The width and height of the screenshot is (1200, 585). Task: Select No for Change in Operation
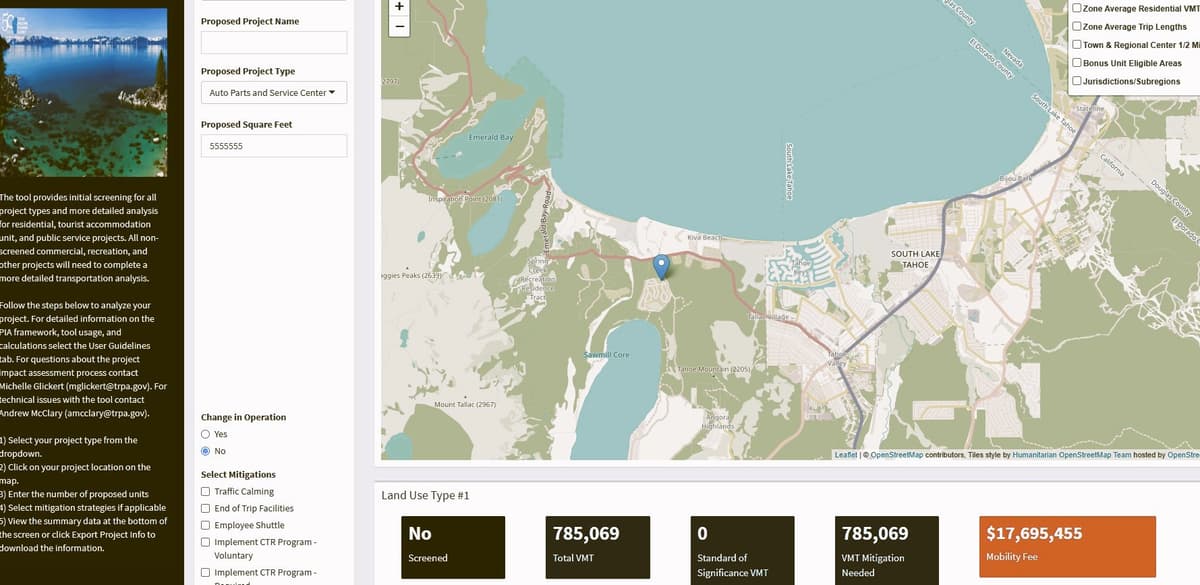tap(206, 451)
